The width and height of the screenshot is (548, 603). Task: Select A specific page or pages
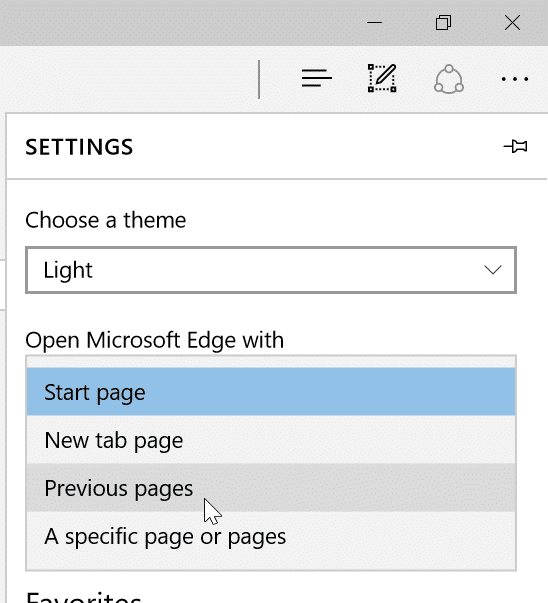click(x=271, y=536)
